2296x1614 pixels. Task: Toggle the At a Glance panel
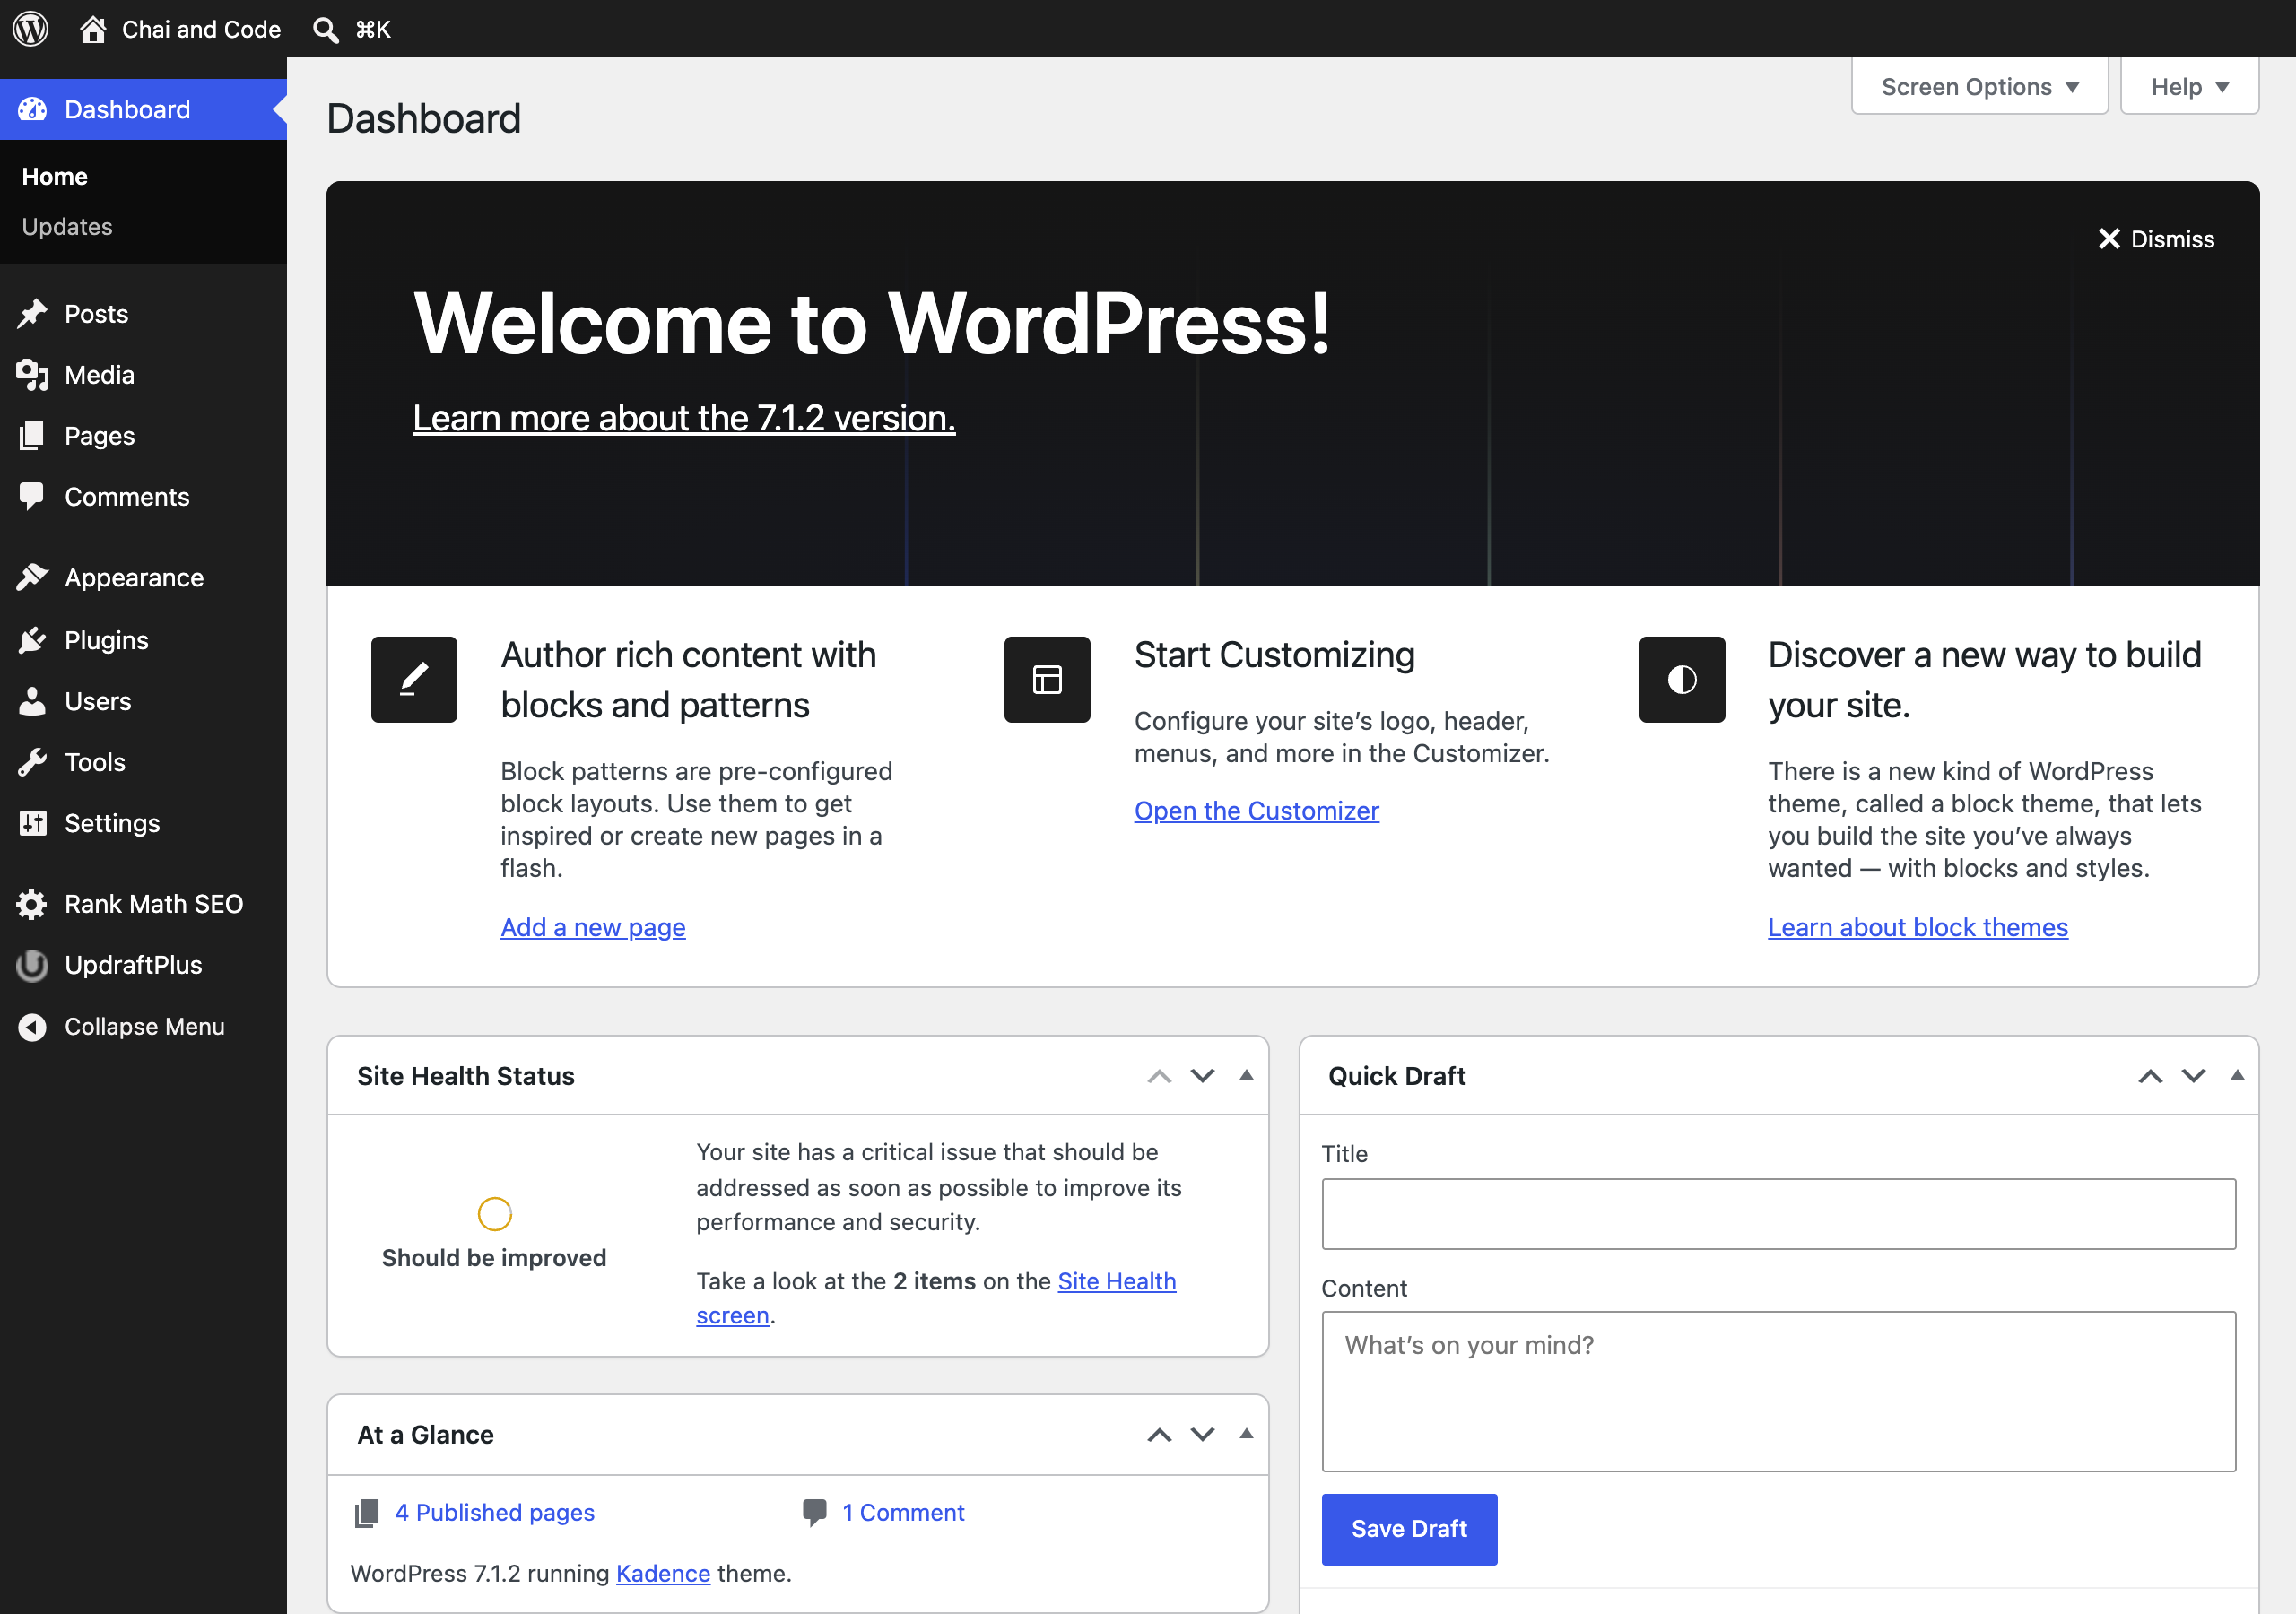point(1246,1433)
